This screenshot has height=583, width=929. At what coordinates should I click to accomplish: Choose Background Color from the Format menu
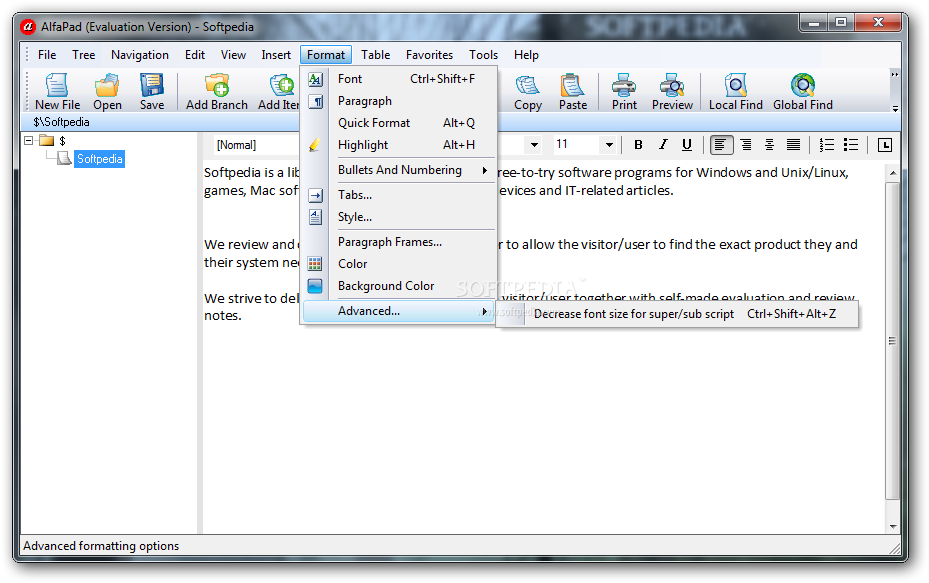click(399, 286)
